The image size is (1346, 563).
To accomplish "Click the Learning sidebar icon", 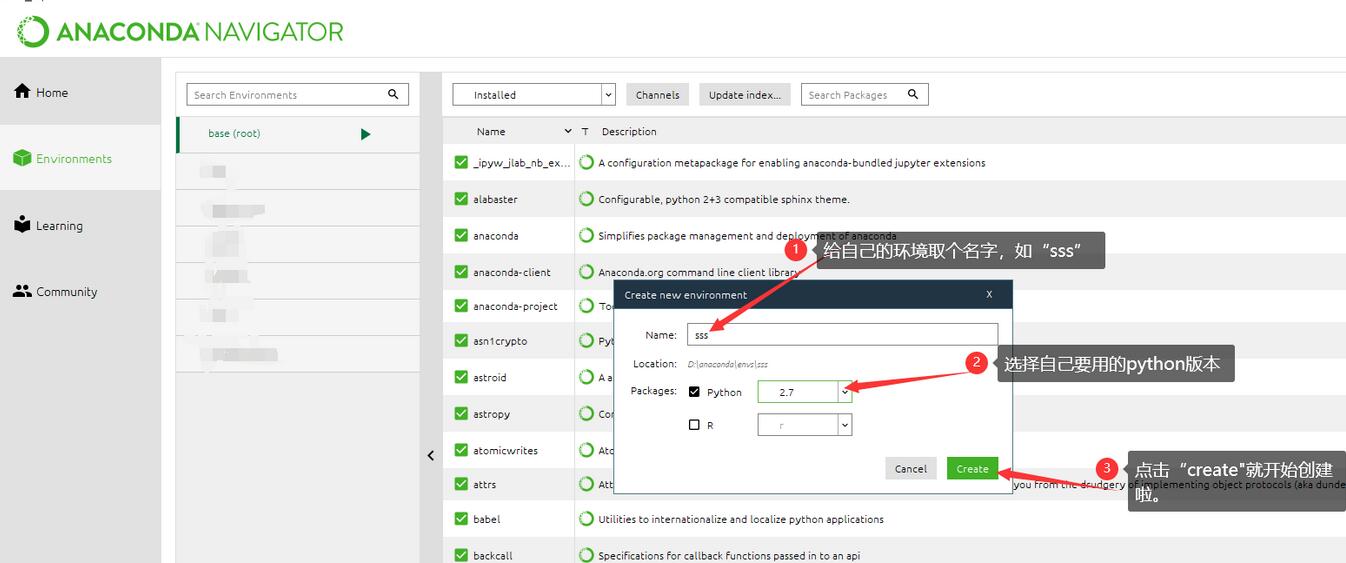I will pyautogui.click(x=22, y=225).
